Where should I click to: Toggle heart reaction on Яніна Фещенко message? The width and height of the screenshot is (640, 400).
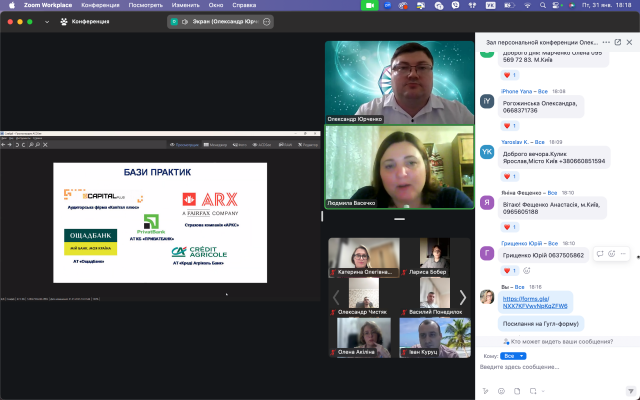pyautogui.click(x=508, y=223)
